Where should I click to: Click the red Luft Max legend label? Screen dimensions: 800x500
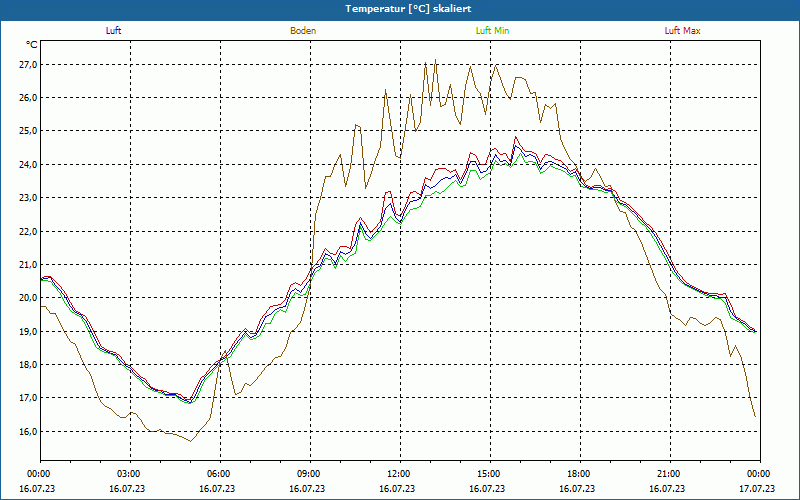682,31
